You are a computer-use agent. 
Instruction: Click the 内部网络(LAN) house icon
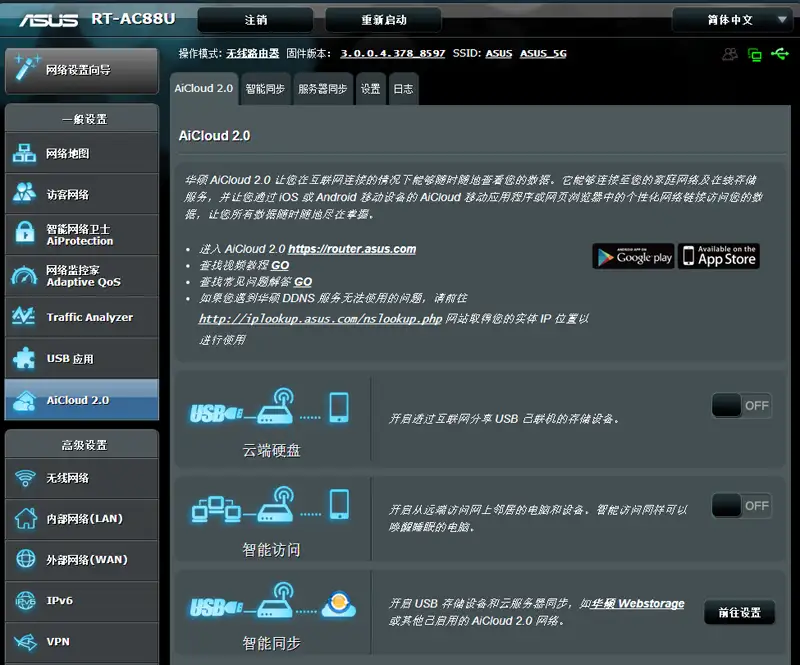click(x=26, y=519)
